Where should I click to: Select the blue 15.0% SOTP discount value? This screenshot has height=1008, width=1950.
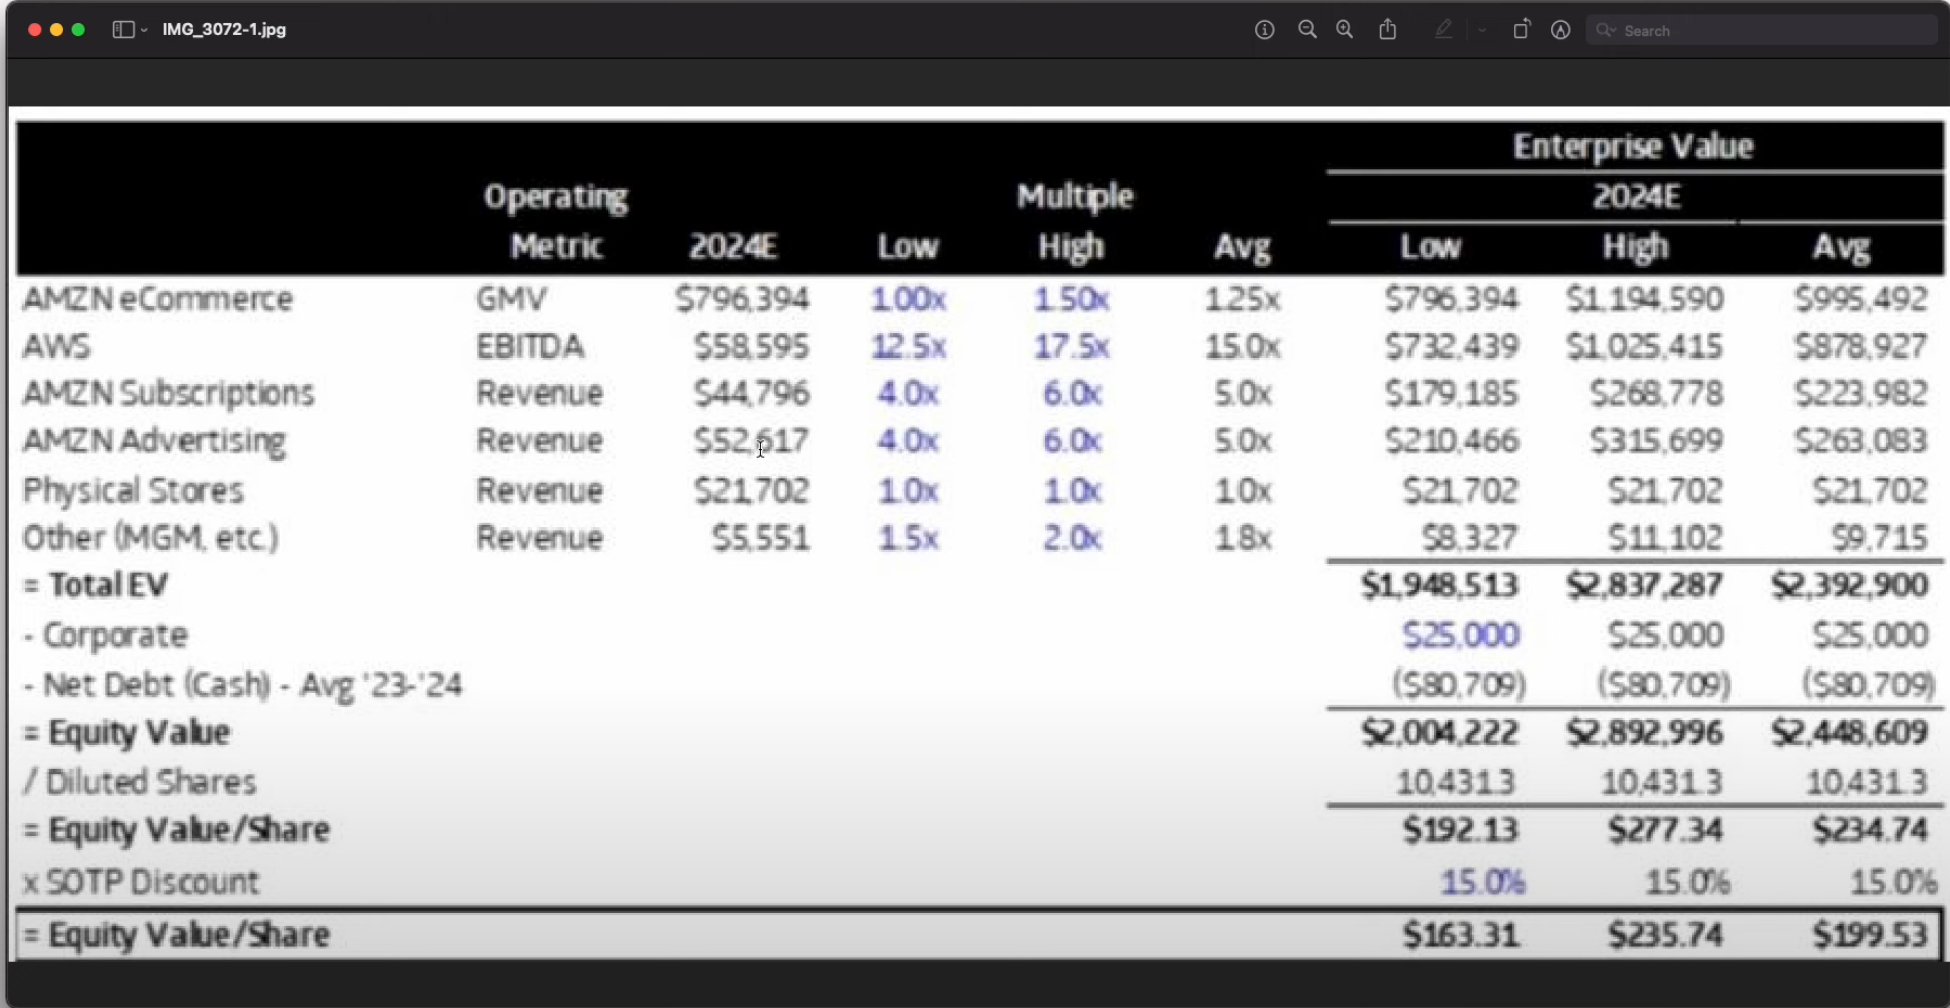(x=1482, y=882)
